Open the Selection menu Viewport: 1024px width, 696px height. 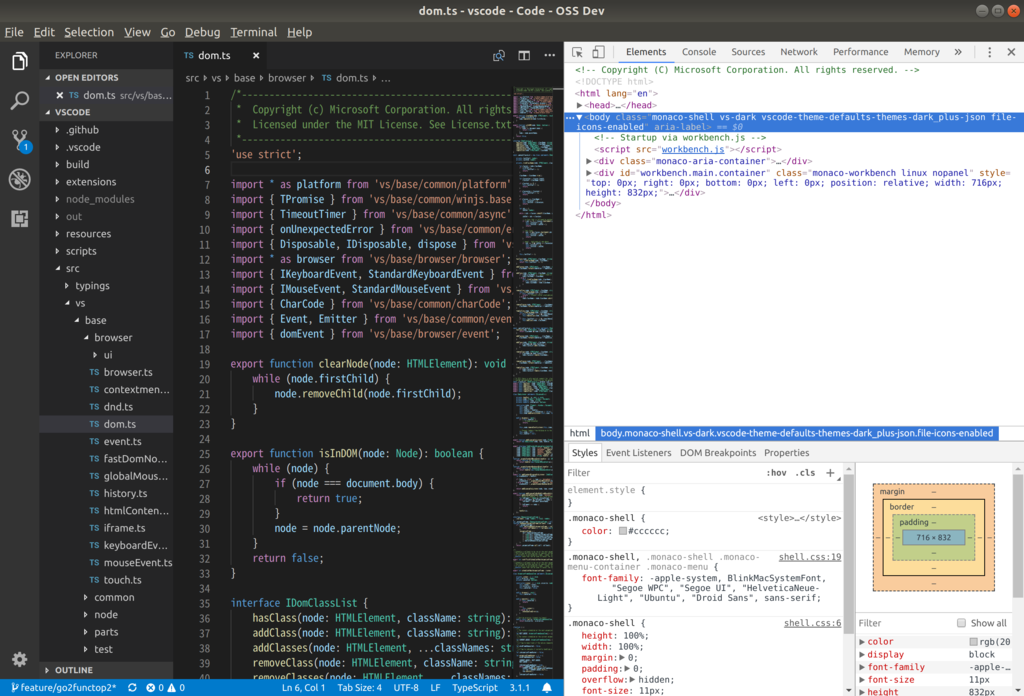(89, 32)
